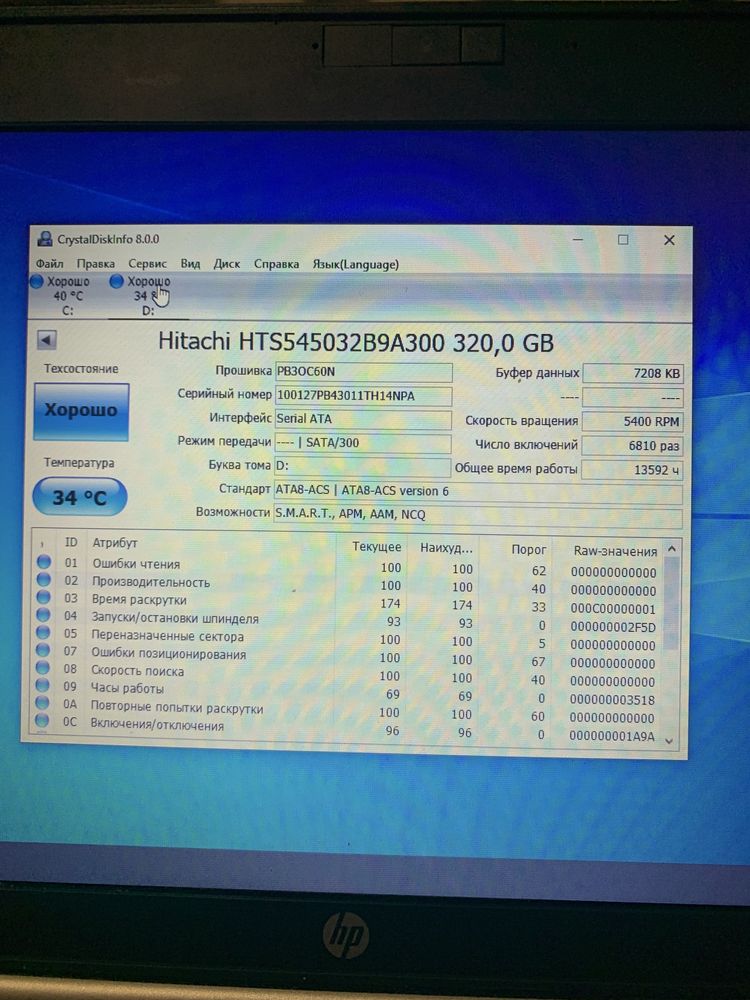Select the Переназначенные сектора attribute text
Image resolution: width=750 pixels, height=1000 pixels.
click(x=167, y=636)
